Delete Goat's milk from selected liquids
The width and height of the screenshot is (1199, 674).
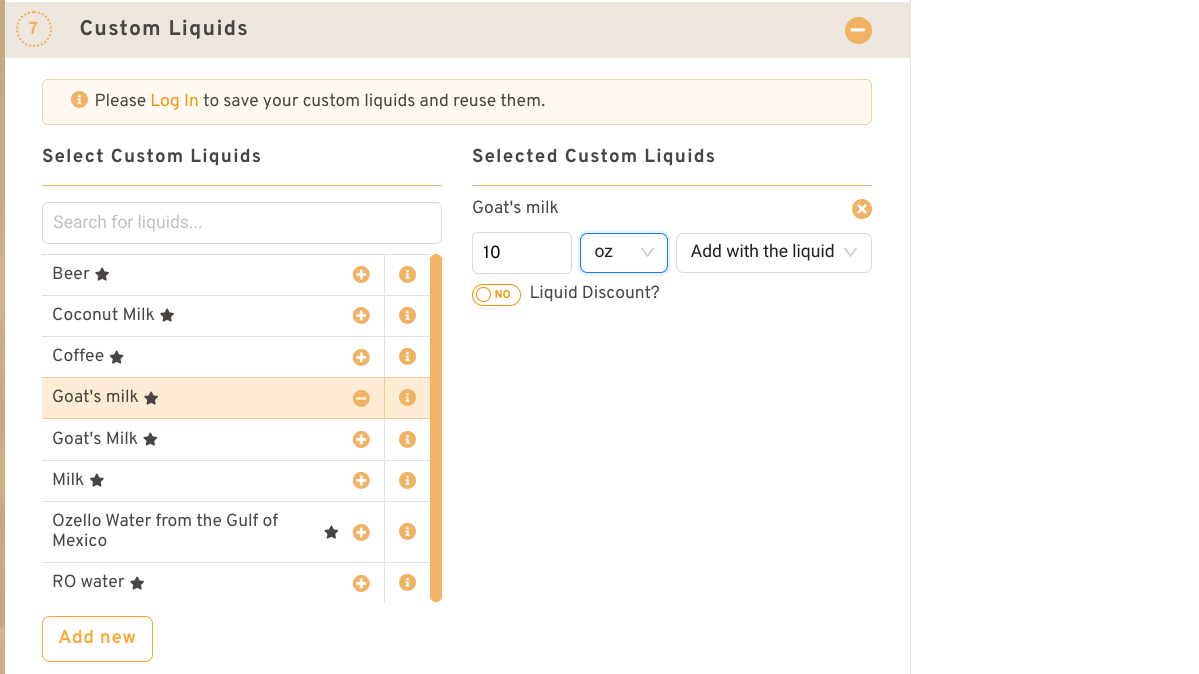861,208
